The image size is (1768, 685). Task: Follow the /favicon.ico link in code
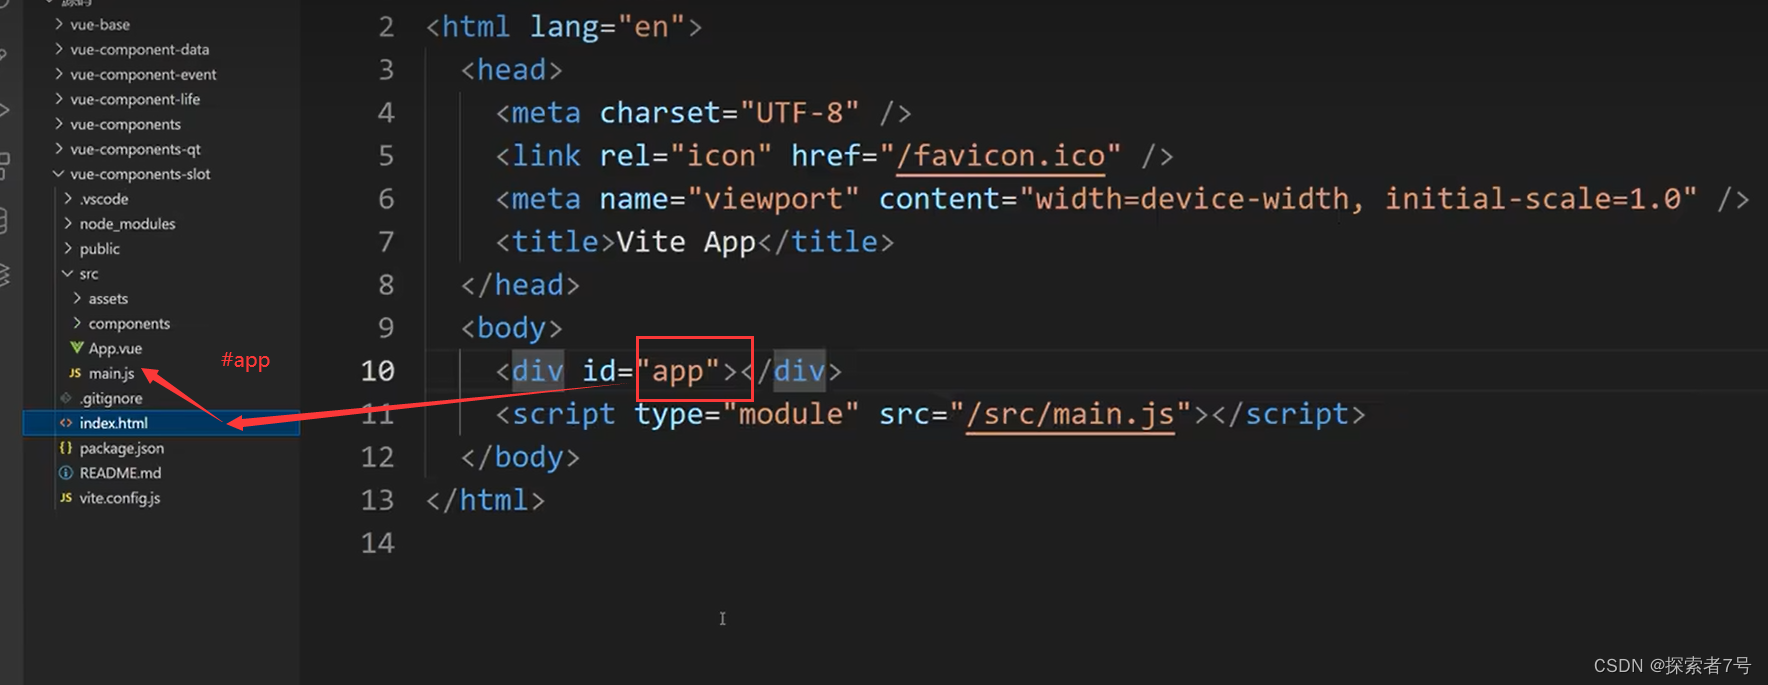tap(1000, 156)
